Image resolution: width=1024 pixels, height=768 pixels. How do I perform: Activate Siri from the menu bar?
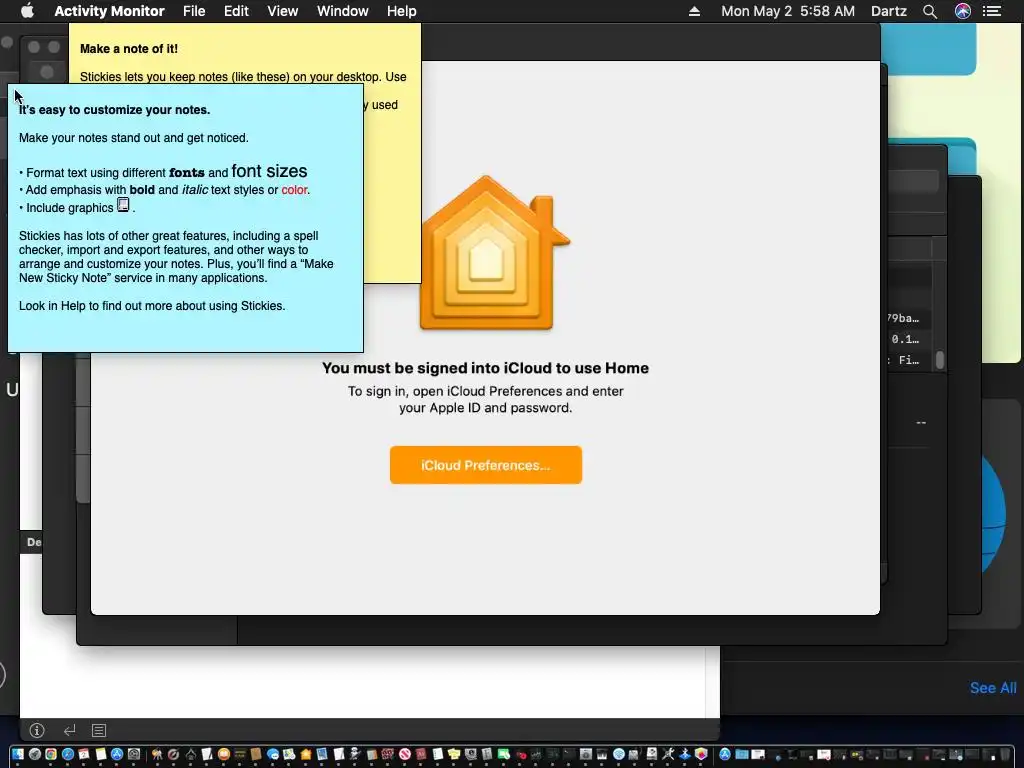point(963,11)
